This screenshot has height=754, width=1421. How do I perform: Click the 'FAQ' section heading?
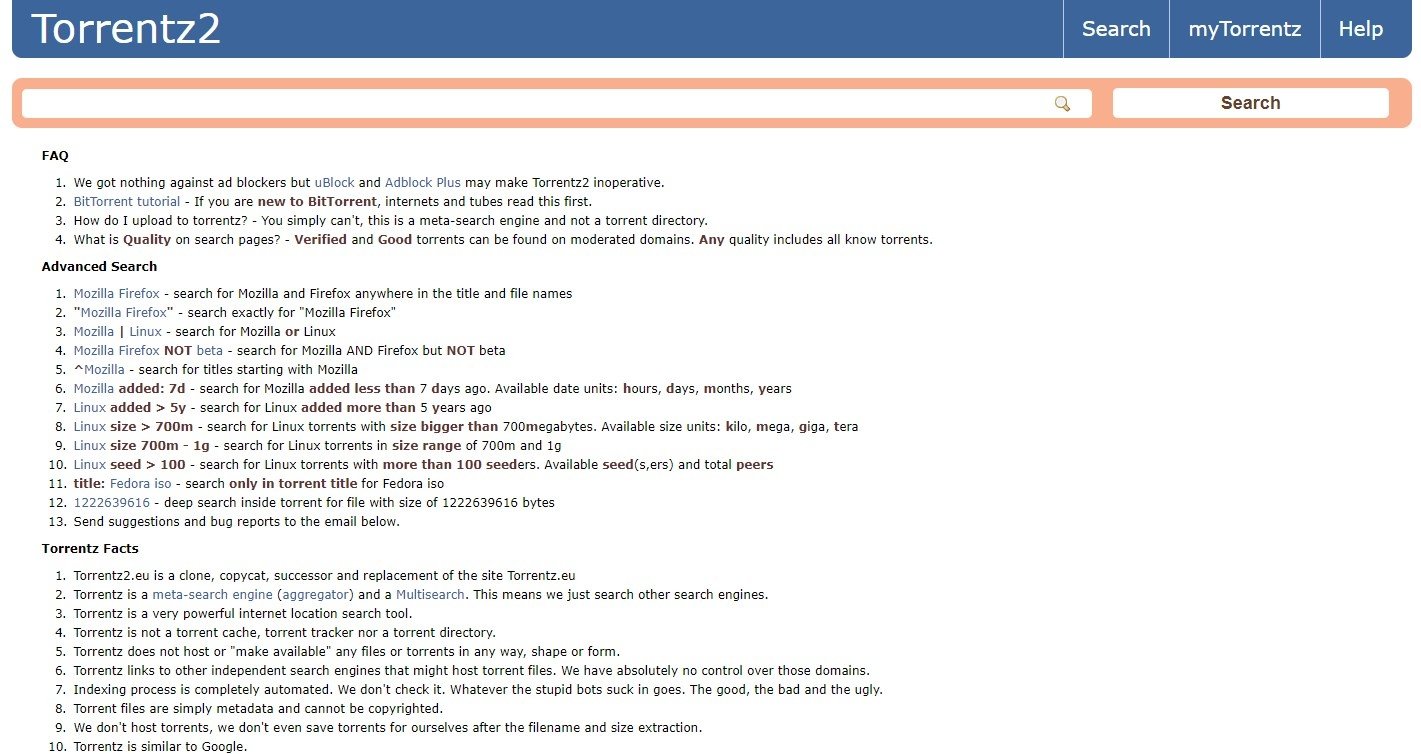click(55, 156)
